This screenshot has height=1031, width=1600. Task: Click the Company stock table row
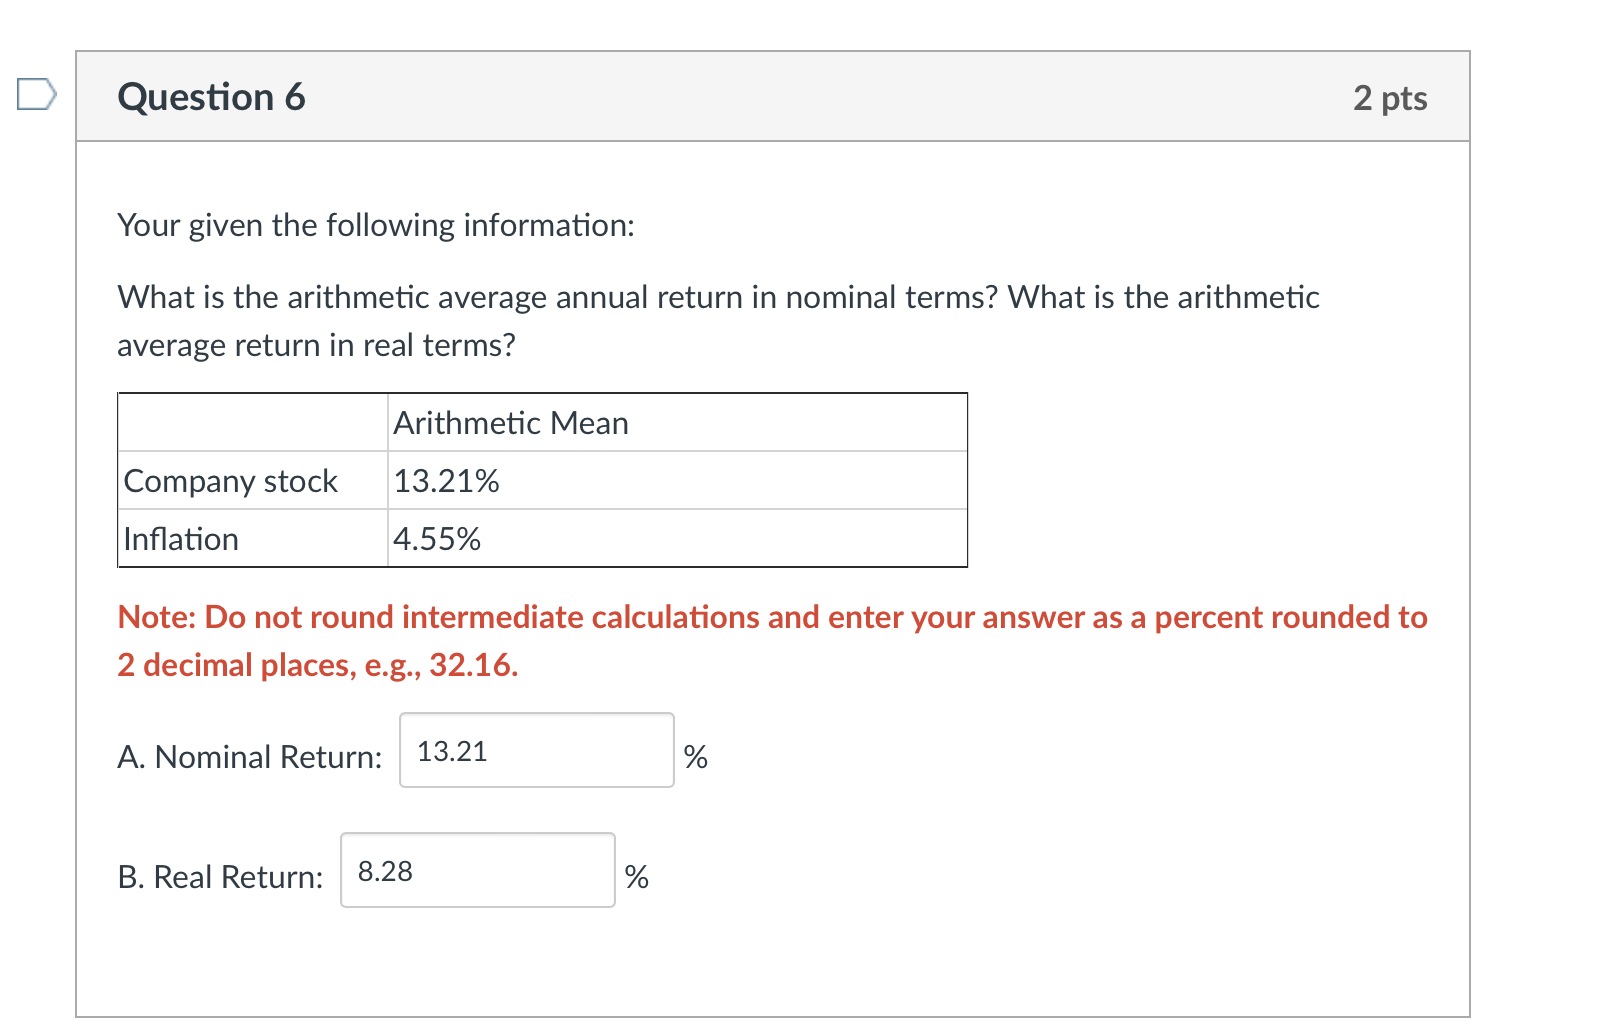(x=230, y=480)
